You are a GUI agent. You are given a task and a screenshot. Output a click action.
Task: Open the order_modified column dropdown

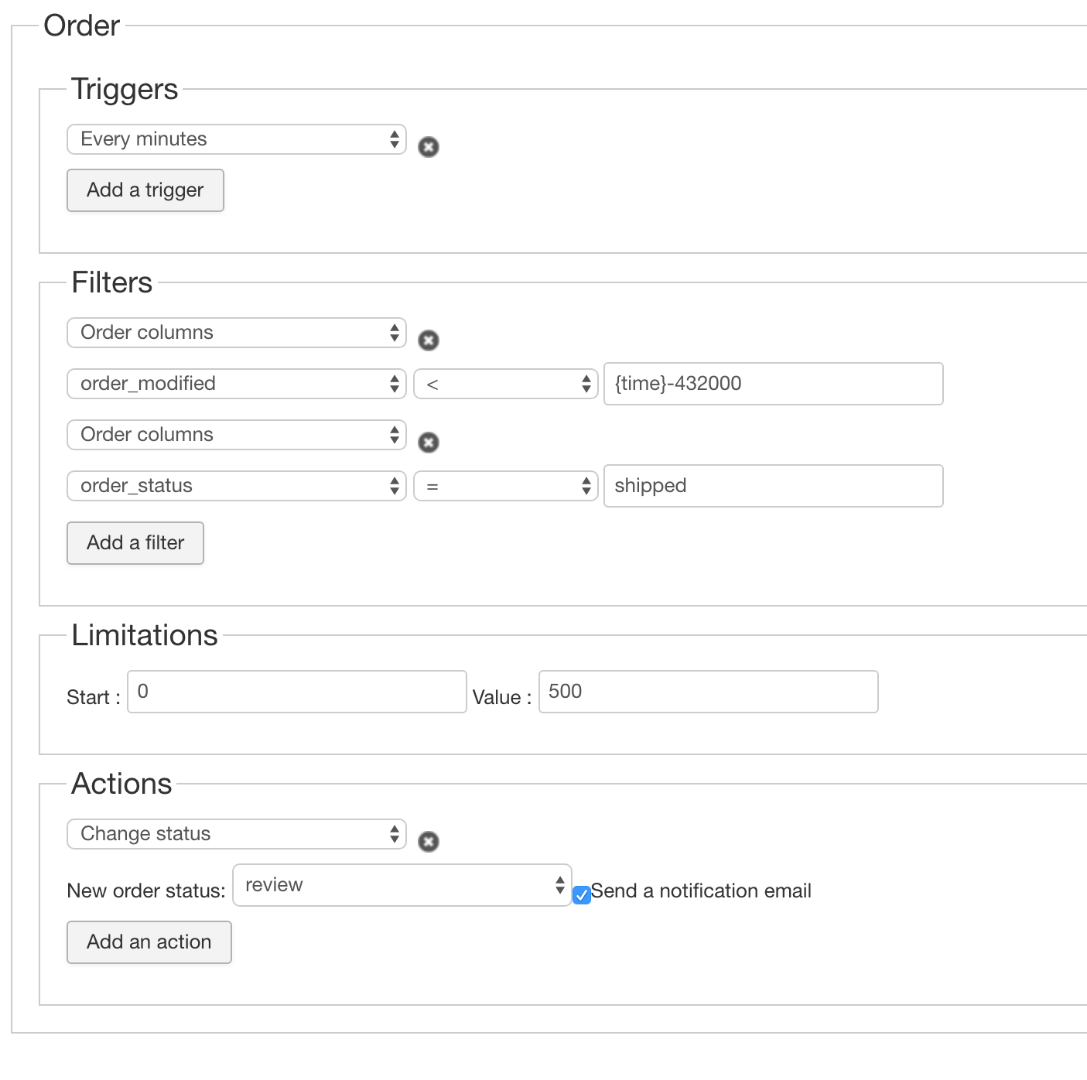(236, 384)
